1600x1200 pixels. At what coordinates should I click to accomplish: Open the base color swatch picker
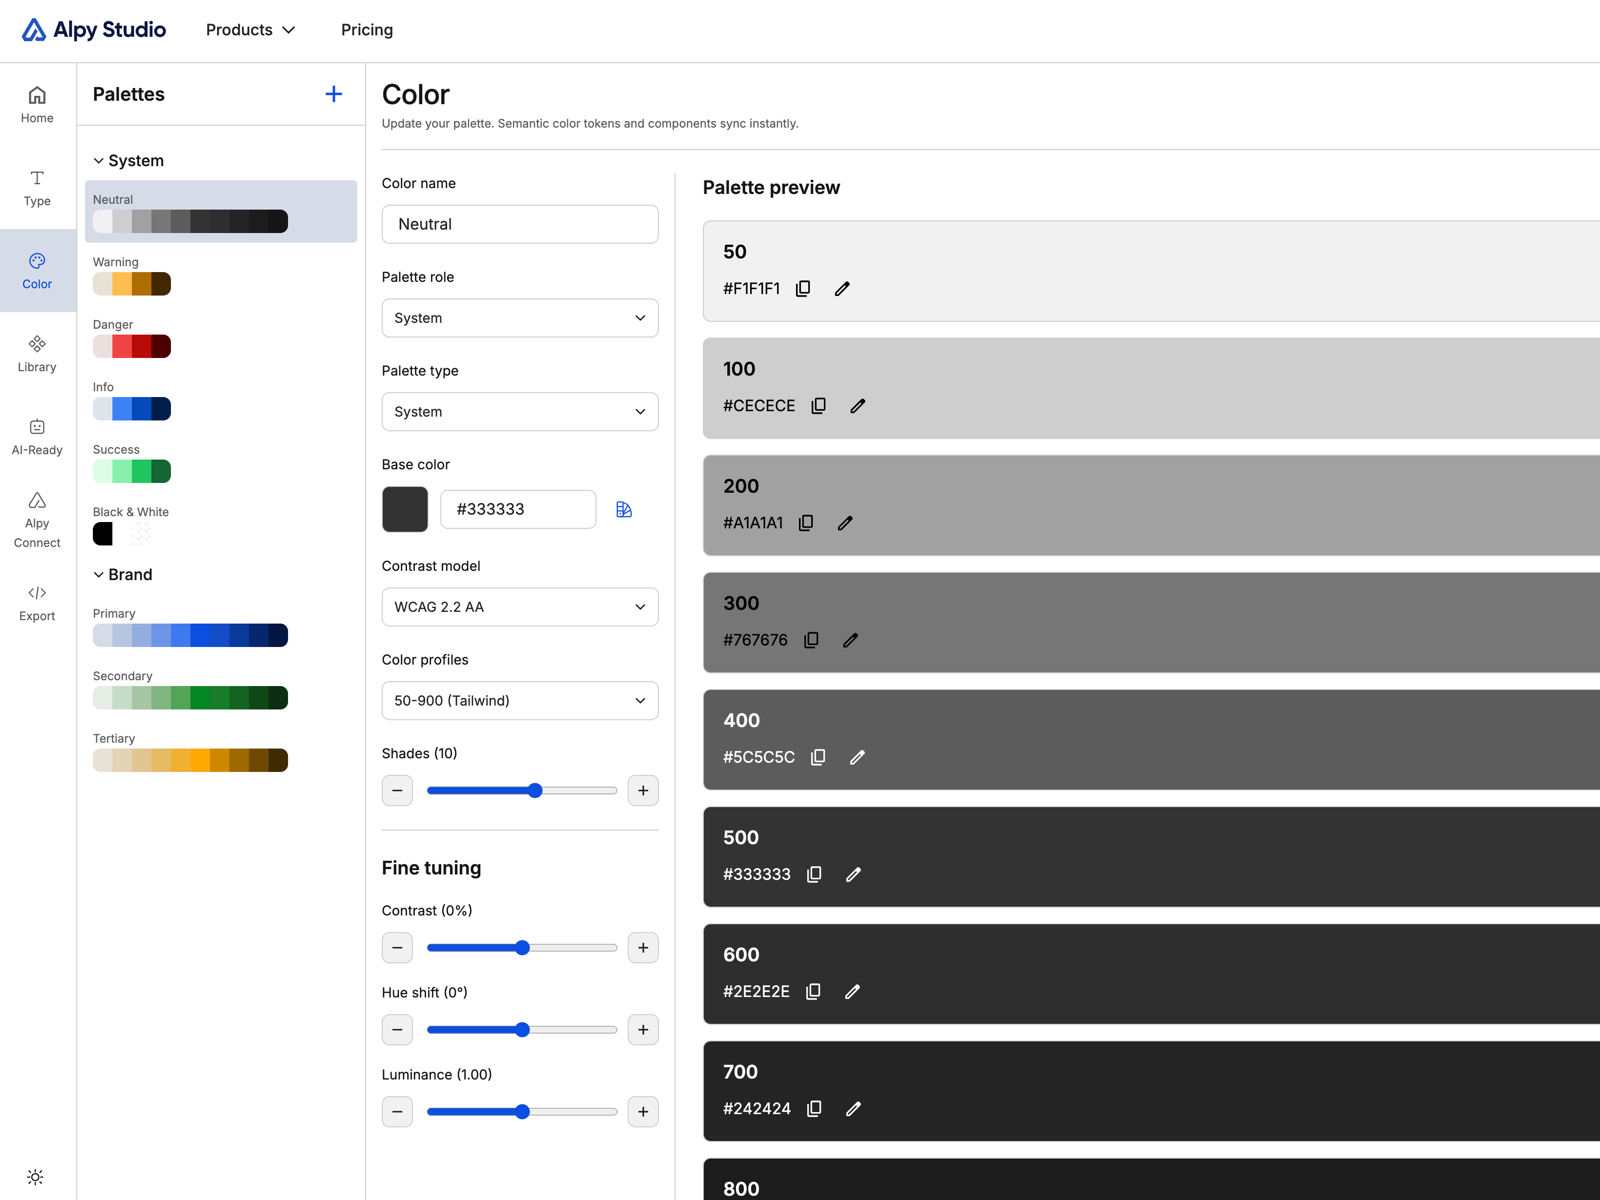[405, 509]
